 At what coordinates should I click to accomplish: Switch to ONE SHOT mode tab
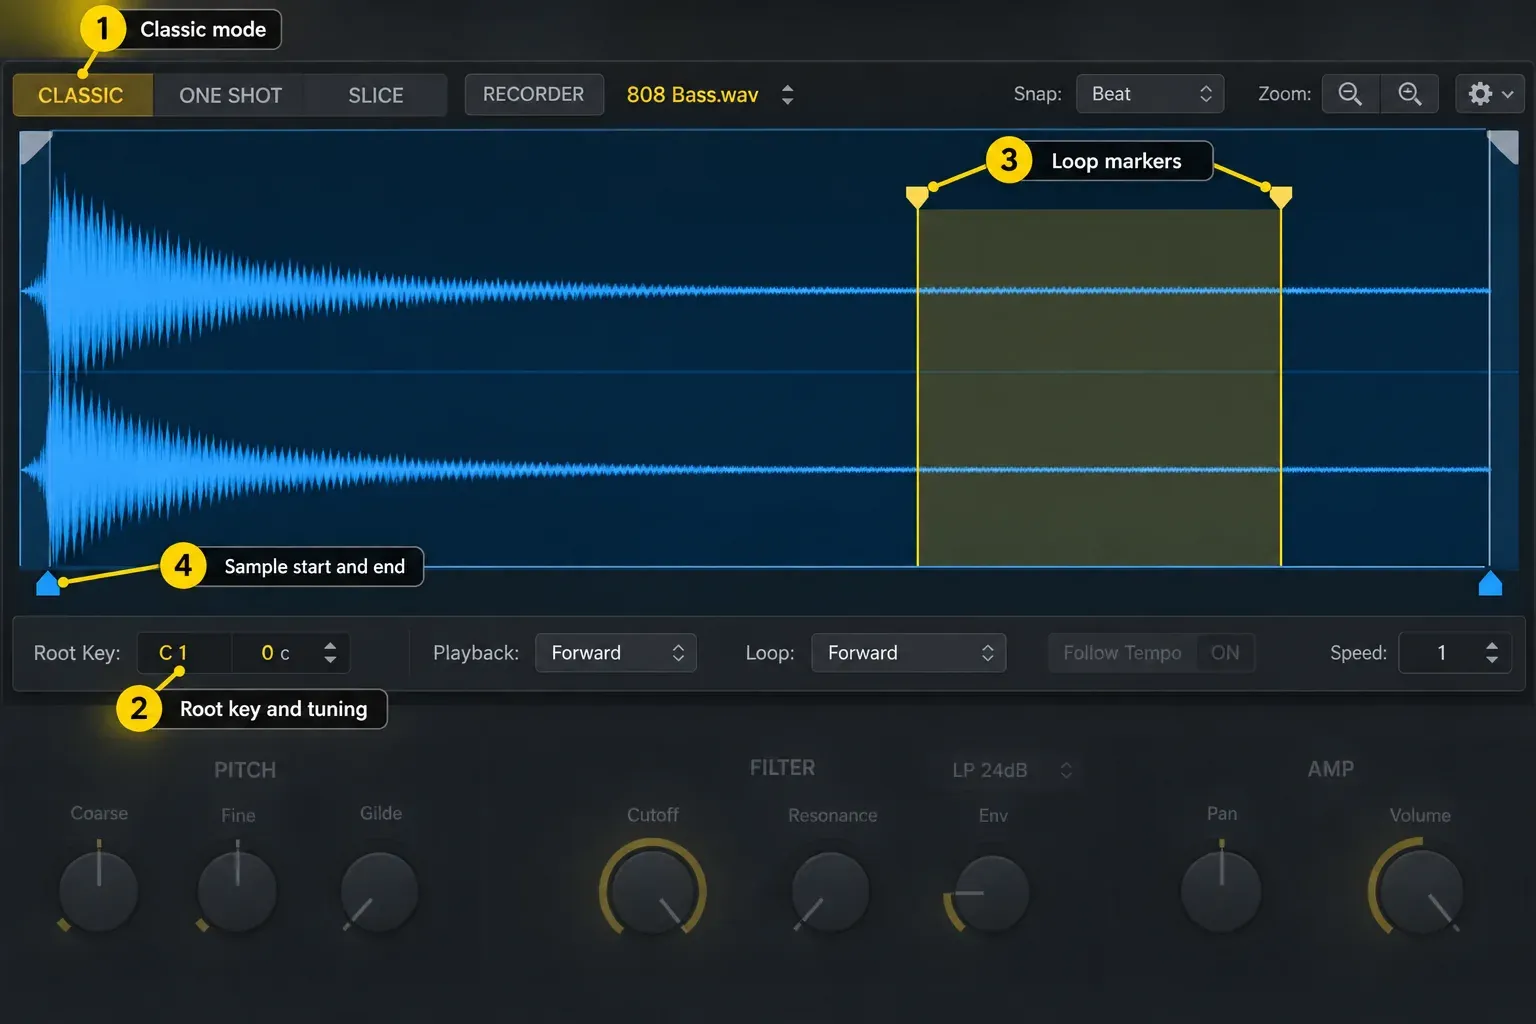click(230, 95)
